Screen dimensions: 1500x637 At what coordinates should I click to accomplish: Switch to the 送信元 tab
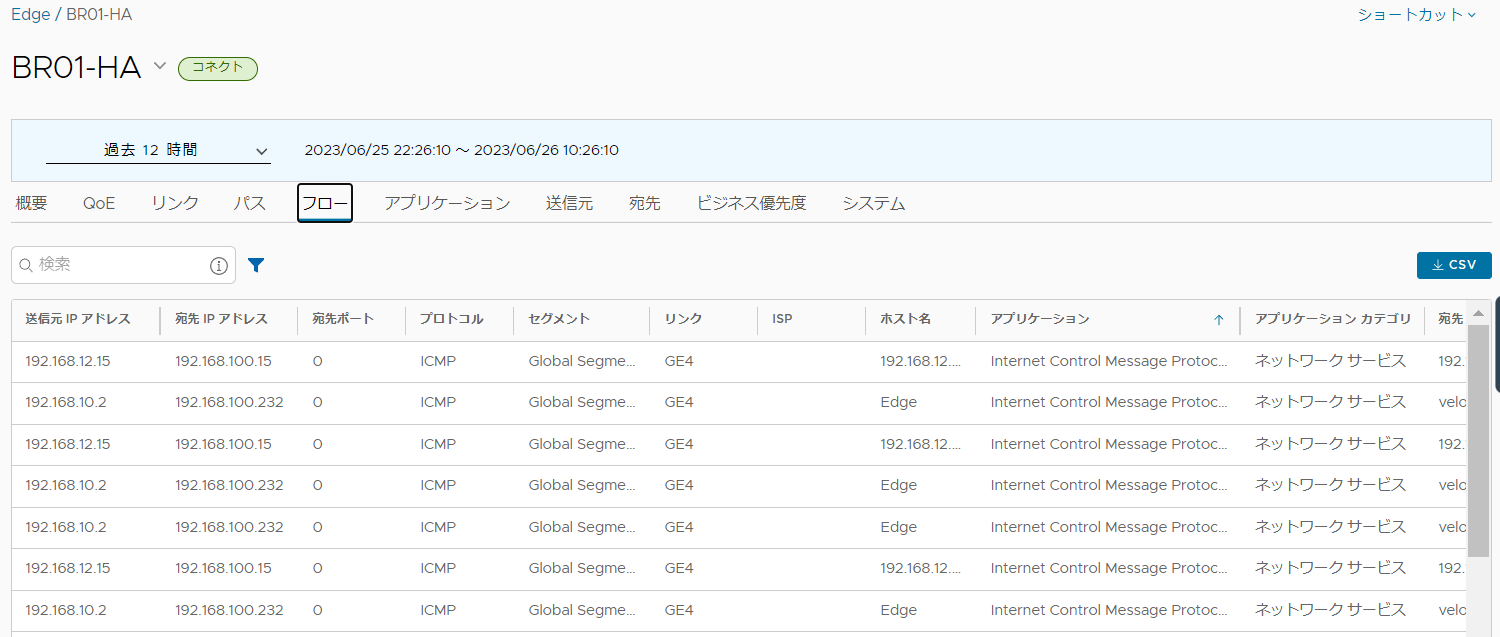569,203
